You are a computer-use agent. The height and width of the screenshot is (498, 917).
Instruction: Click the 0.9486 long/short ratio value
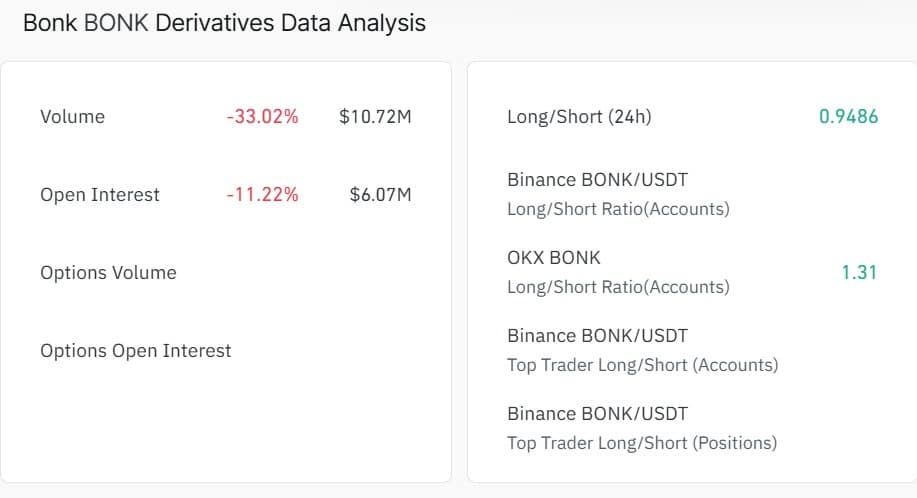point(848,117)
